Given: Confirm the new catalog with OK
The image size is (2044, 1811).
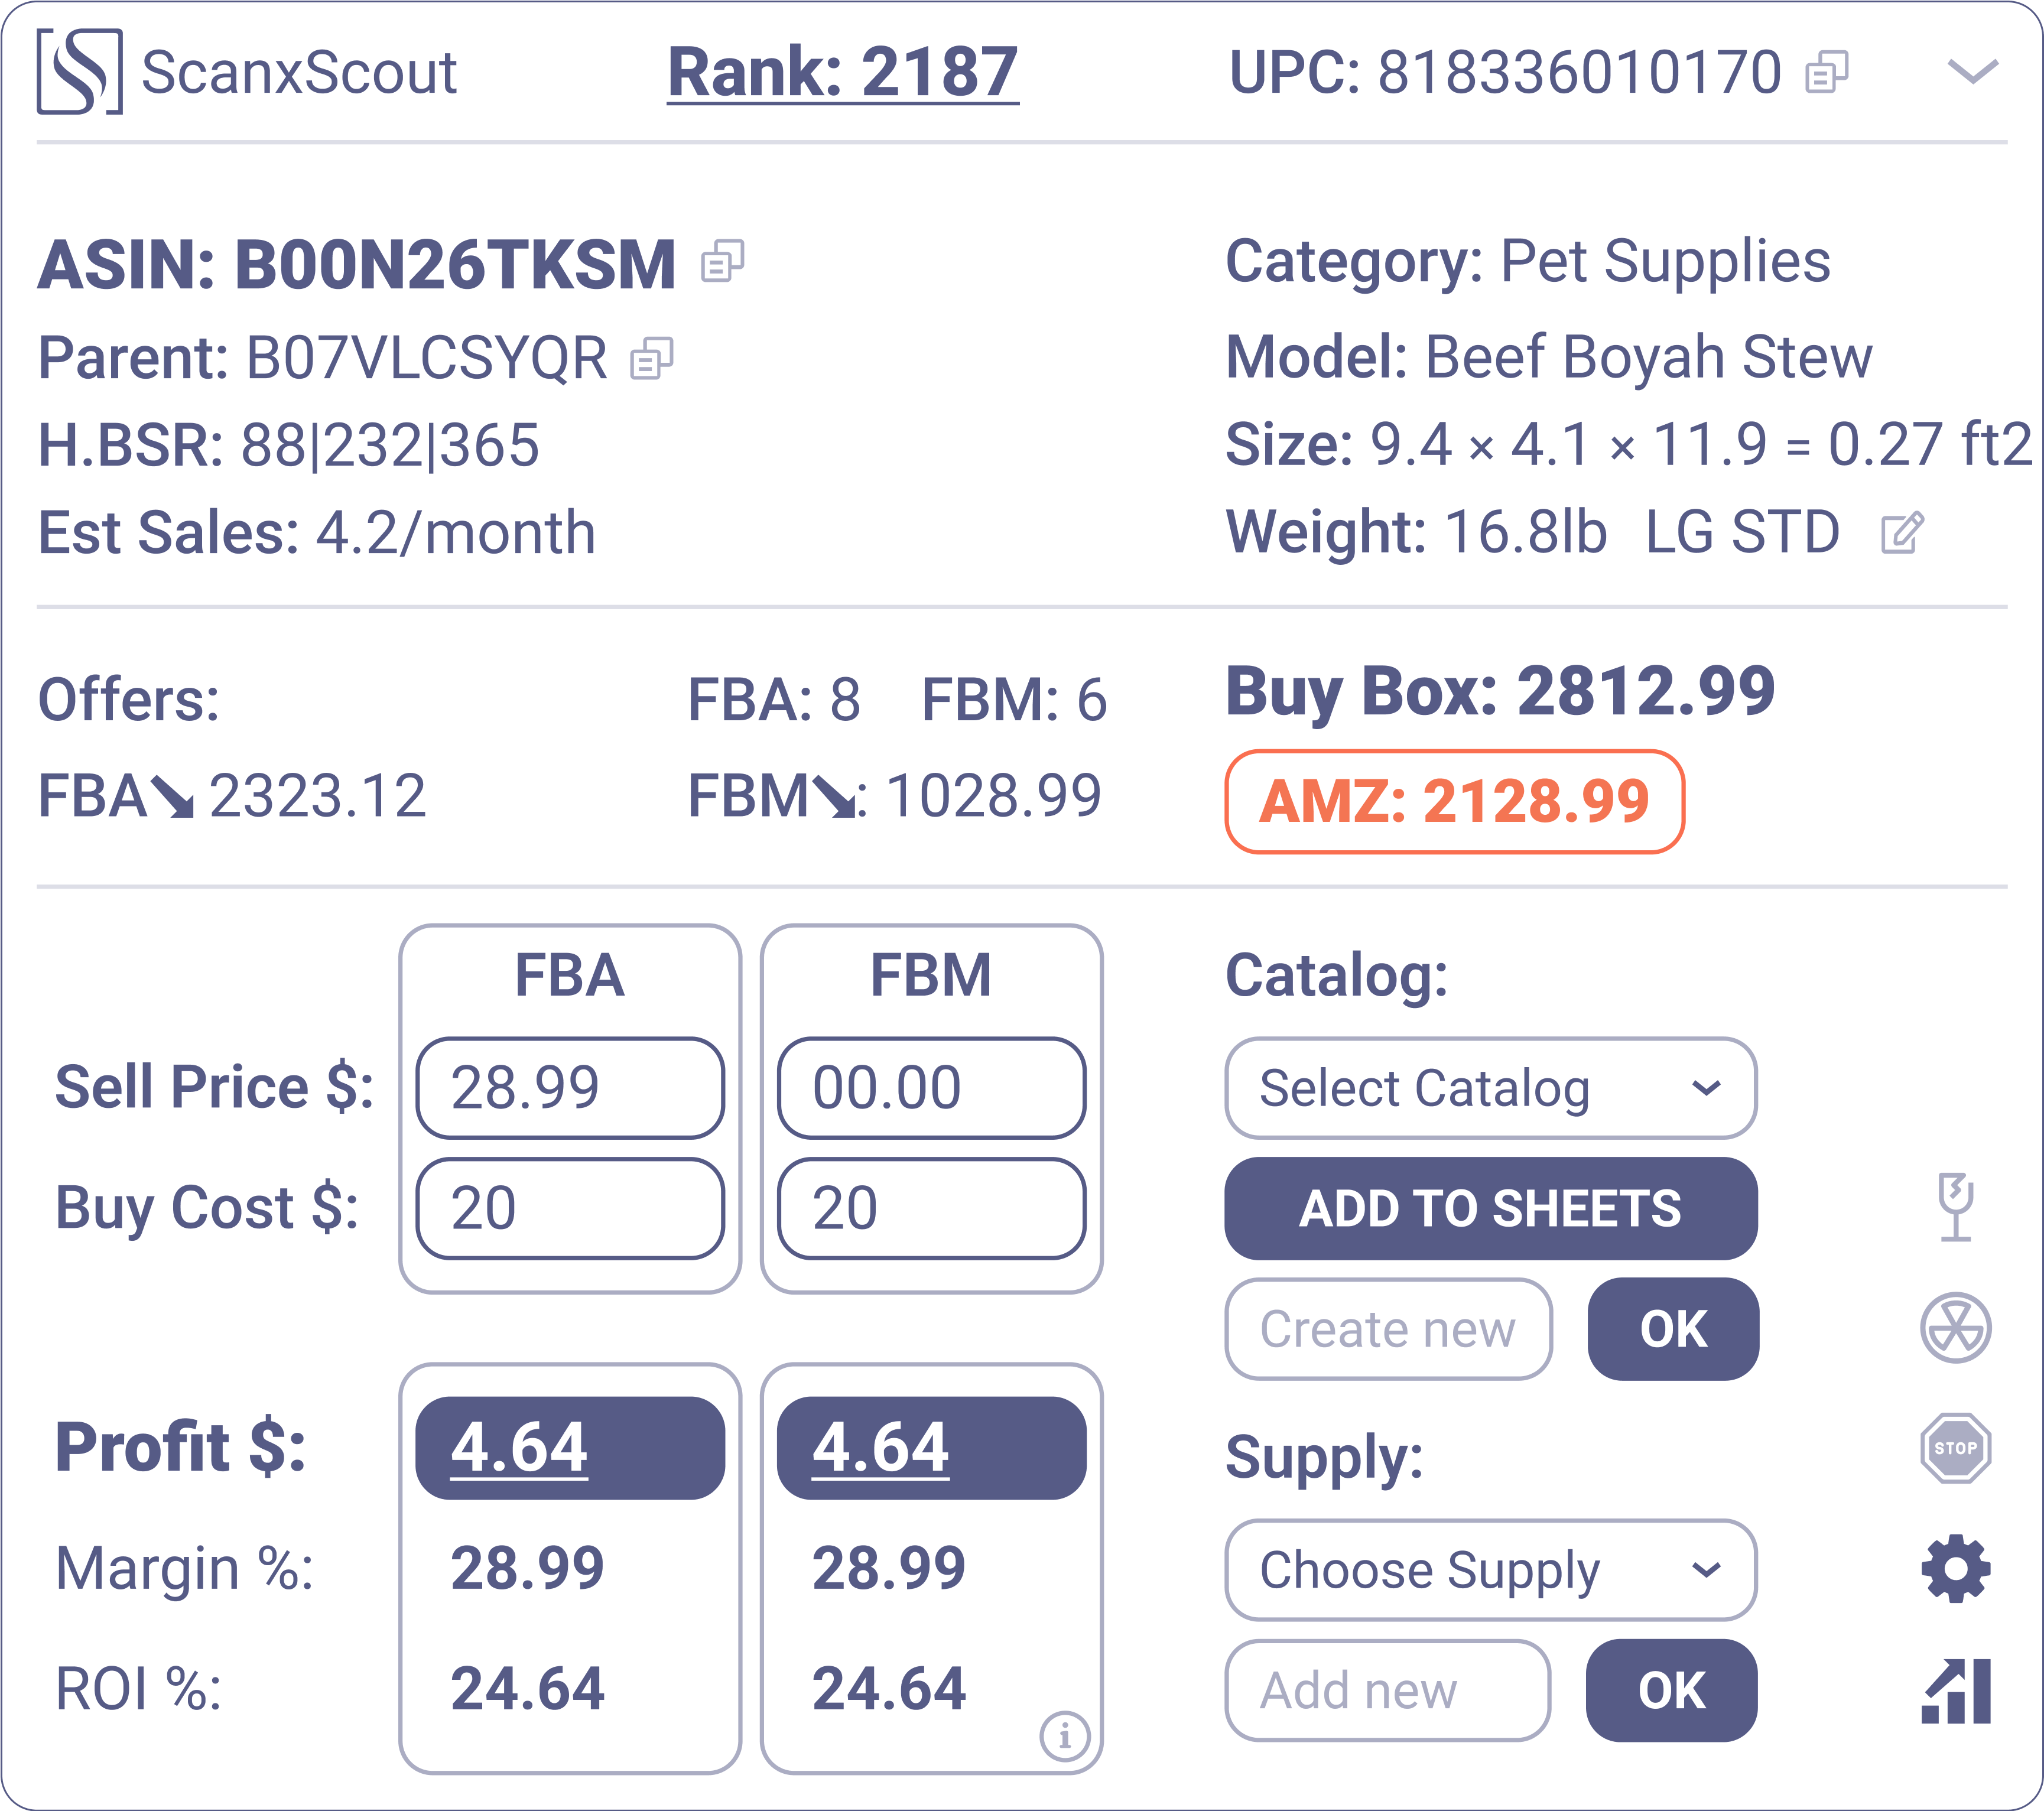Looking at the screenshot, I should tap(1673, 1329).
